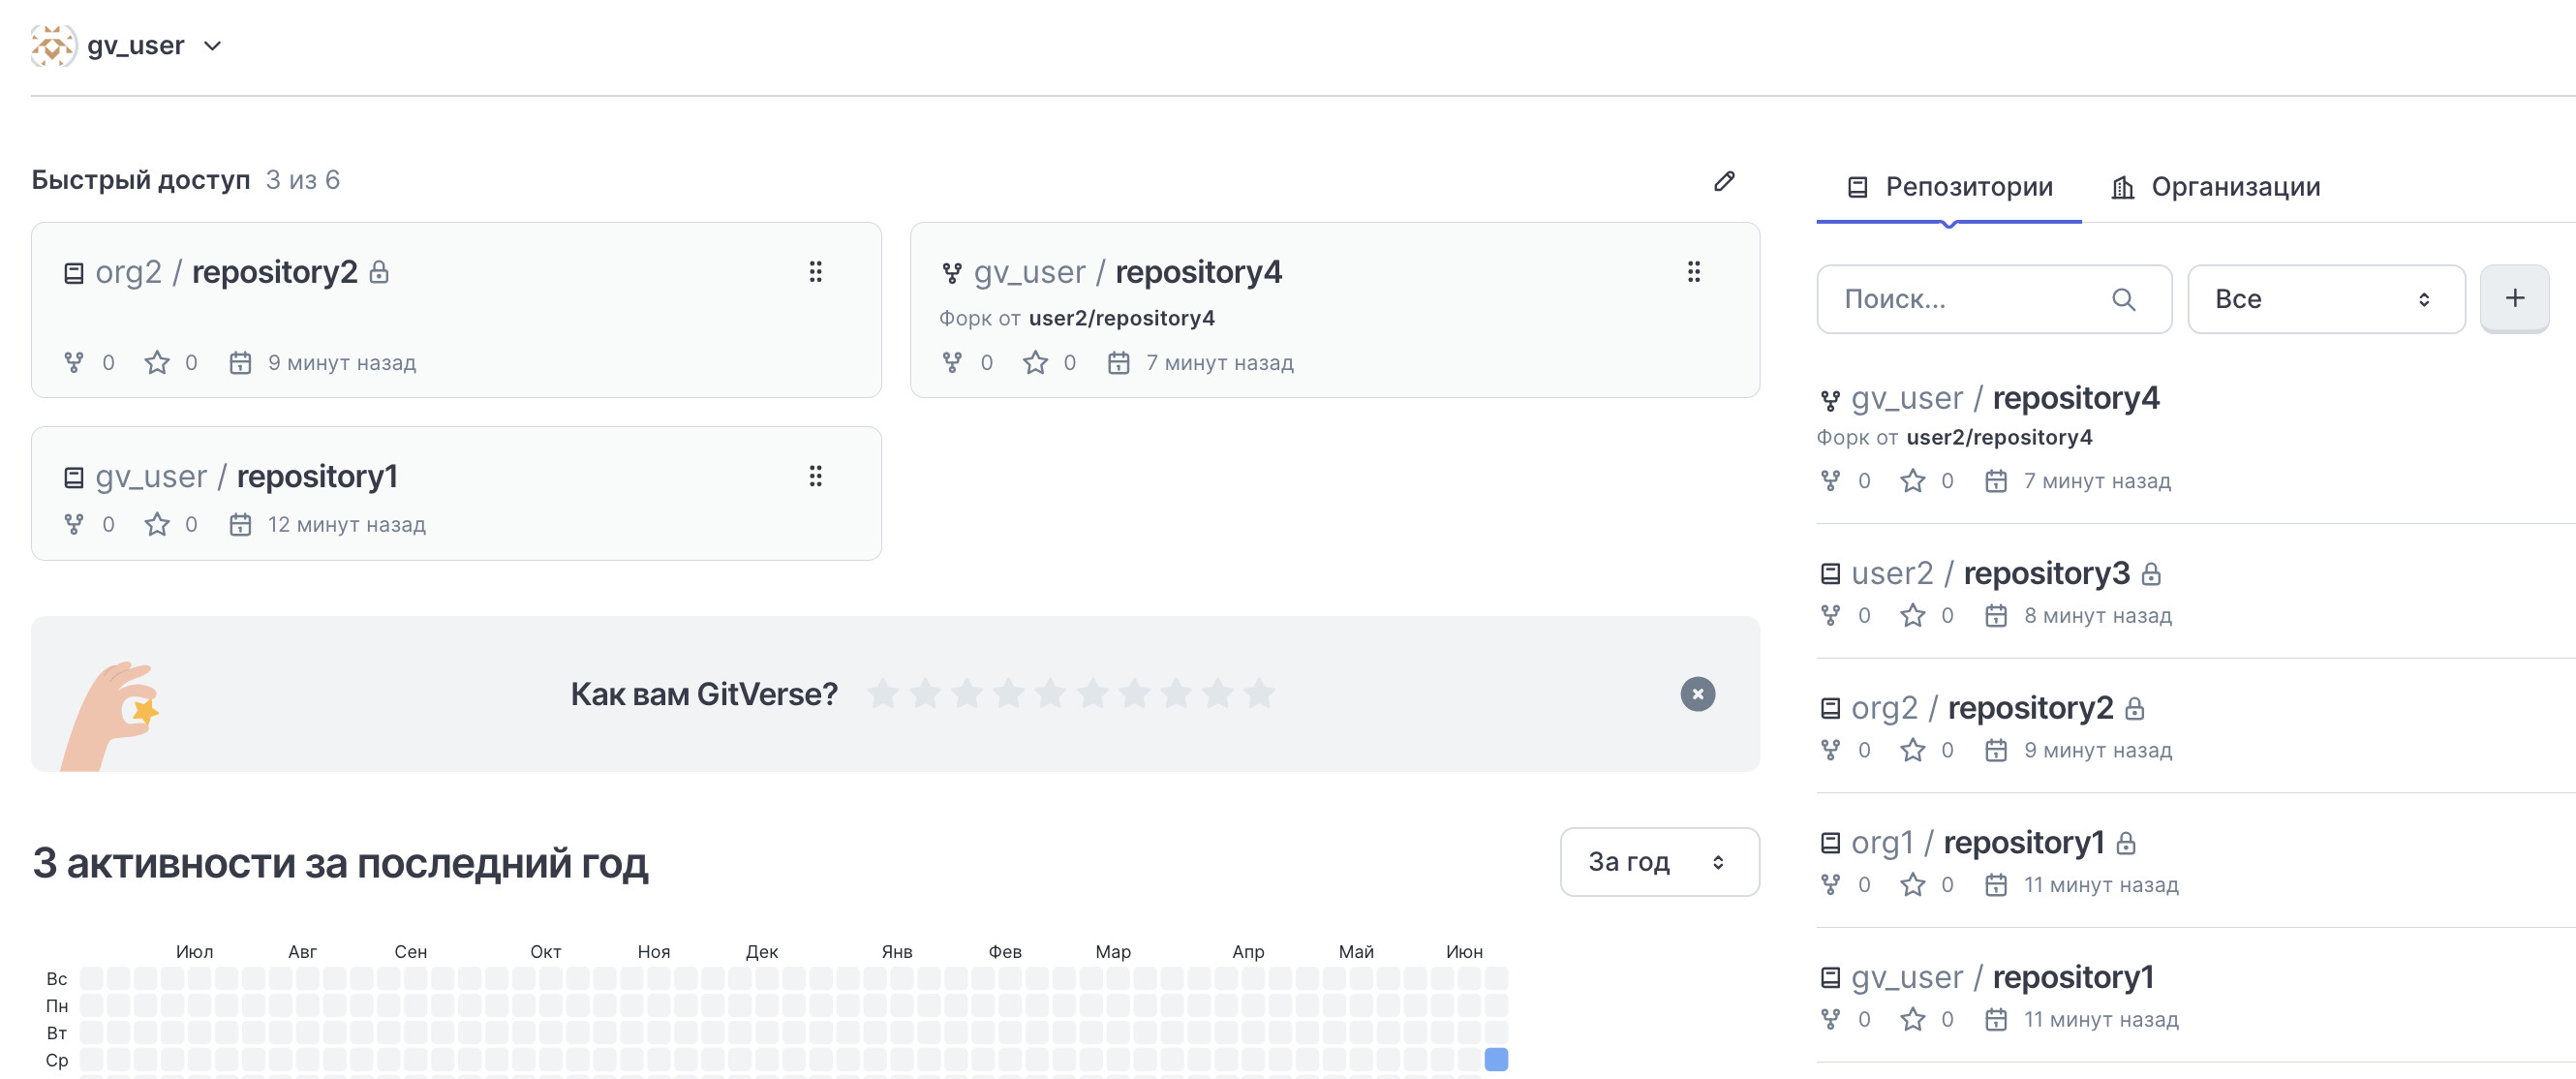Switch to the Репозитории tab
Viewport: 2576px width, 1079px height.
point(1949,187)
